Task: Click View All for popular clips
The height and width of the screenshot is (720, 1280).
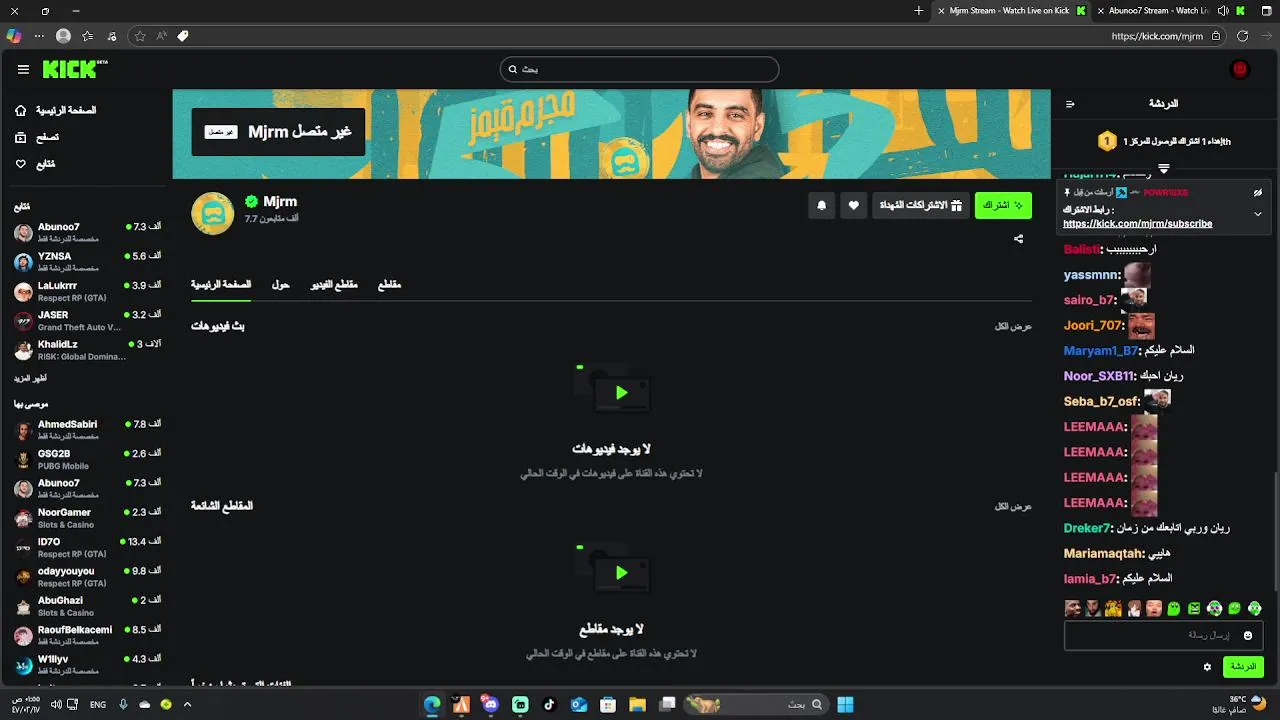Action: pos(1012,506)
